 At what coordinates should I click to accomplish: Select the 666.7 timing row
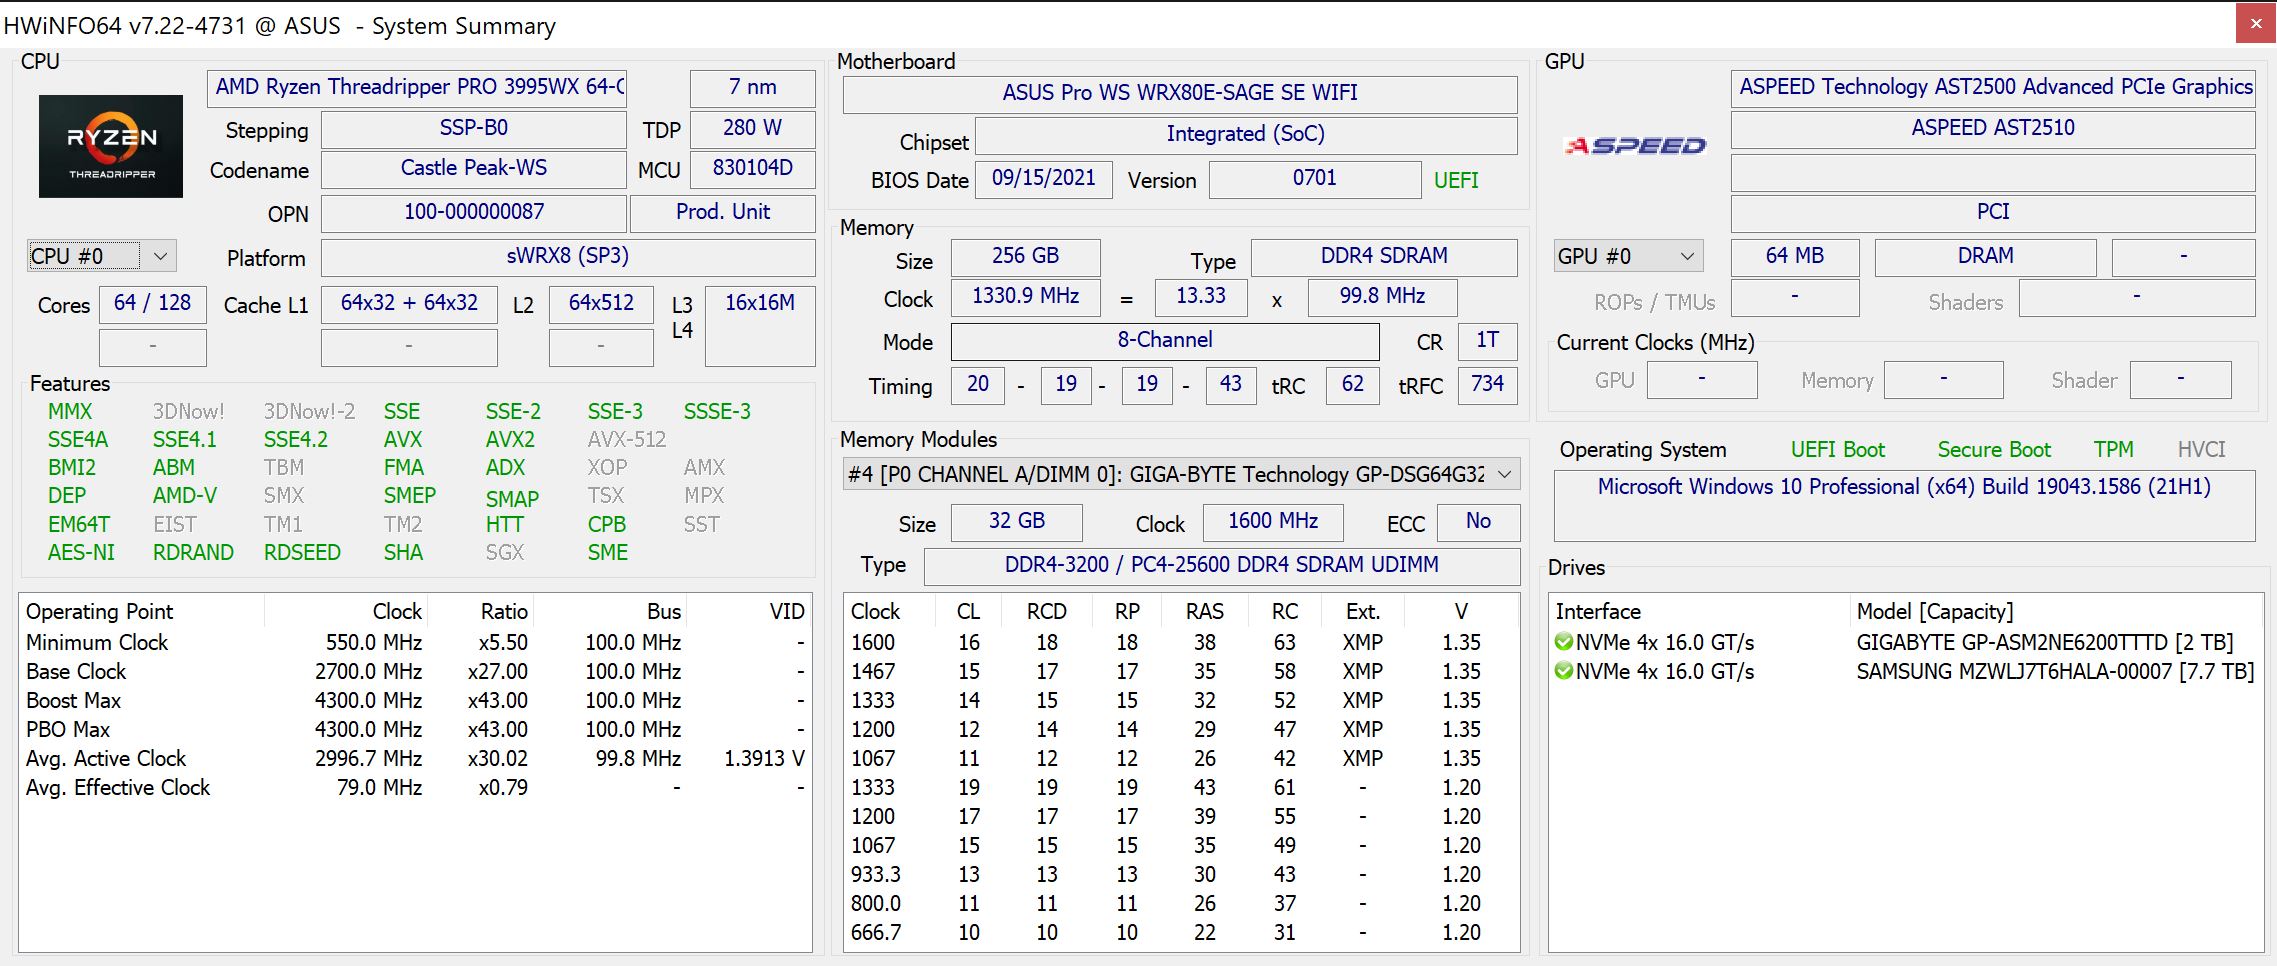coord(1181,932)
